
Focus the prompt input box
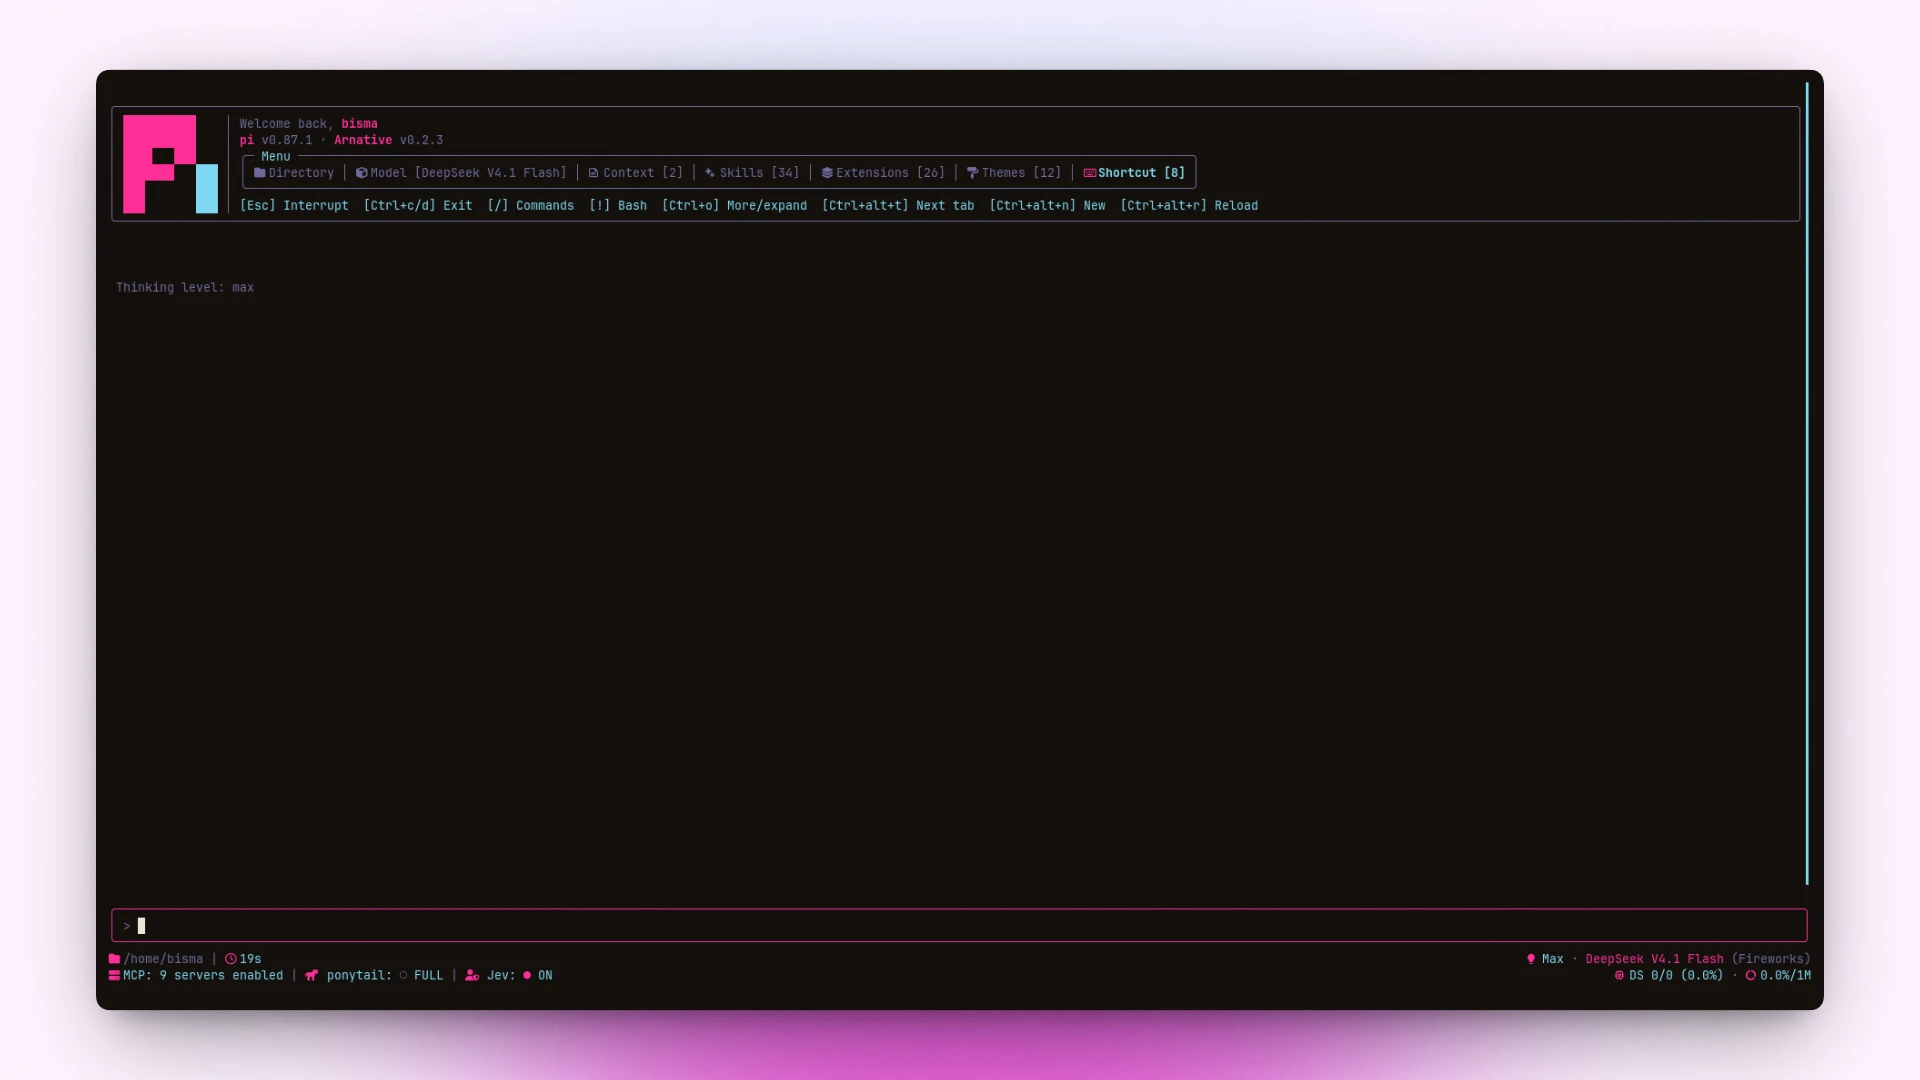point(959,925)
